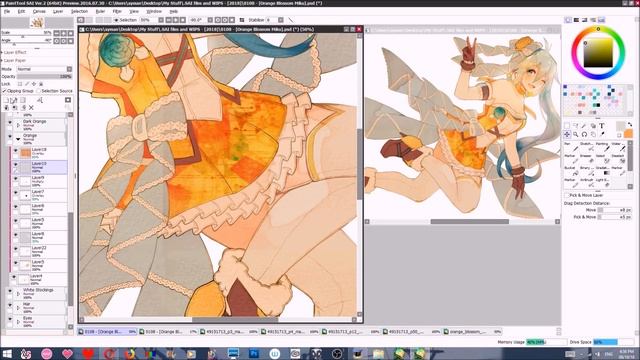Show the swatches panel icon
The image size is (640, 360).
(601, 20)
